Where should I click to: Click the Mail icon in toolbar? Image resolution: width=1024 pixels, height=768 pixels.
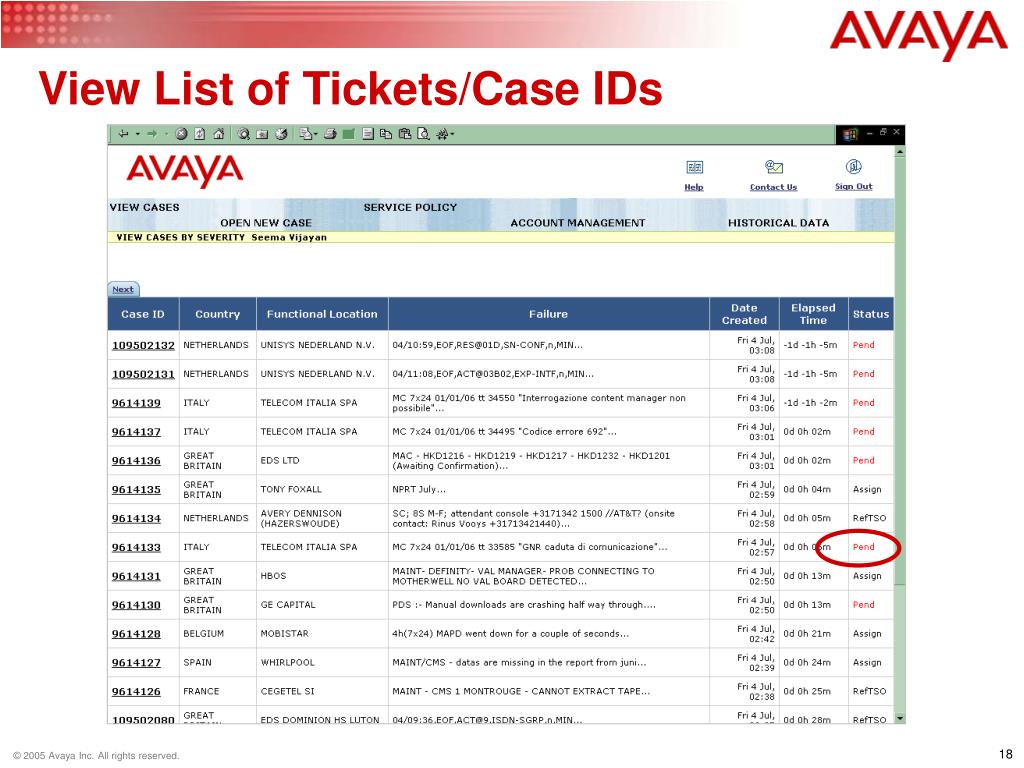click(306, 134)
